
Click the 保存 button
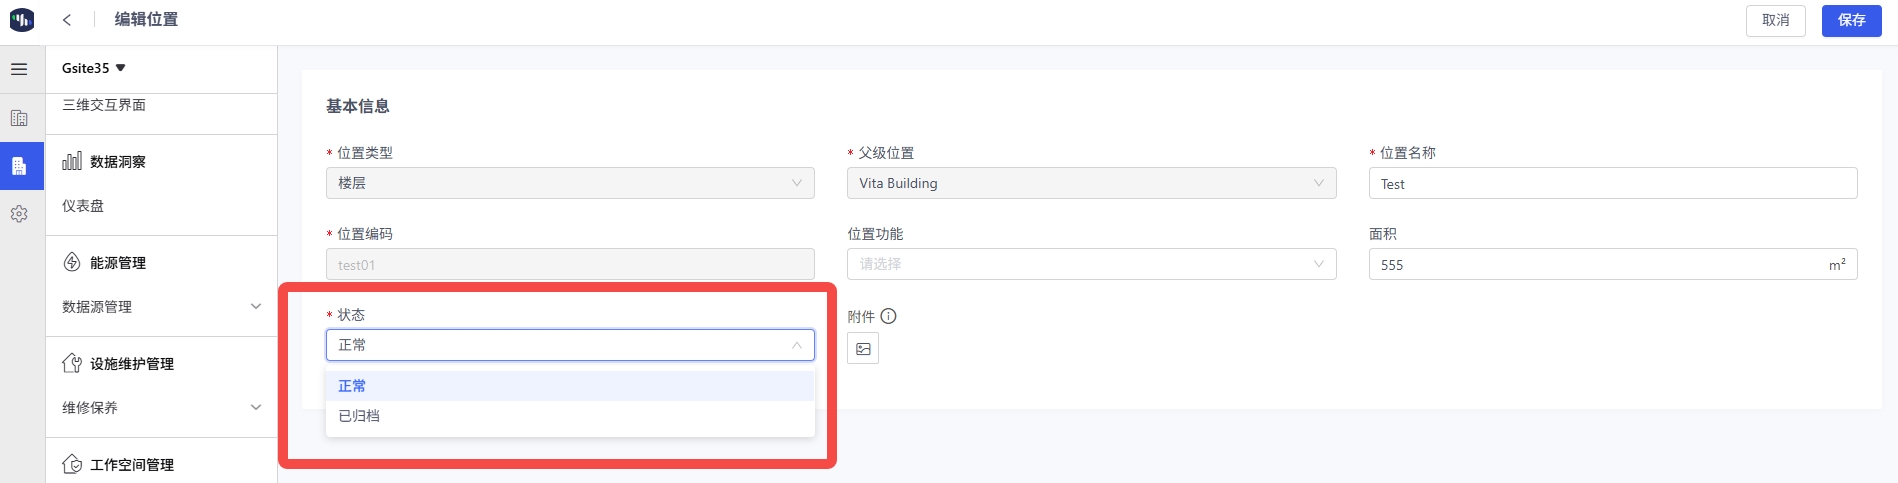1851,20
